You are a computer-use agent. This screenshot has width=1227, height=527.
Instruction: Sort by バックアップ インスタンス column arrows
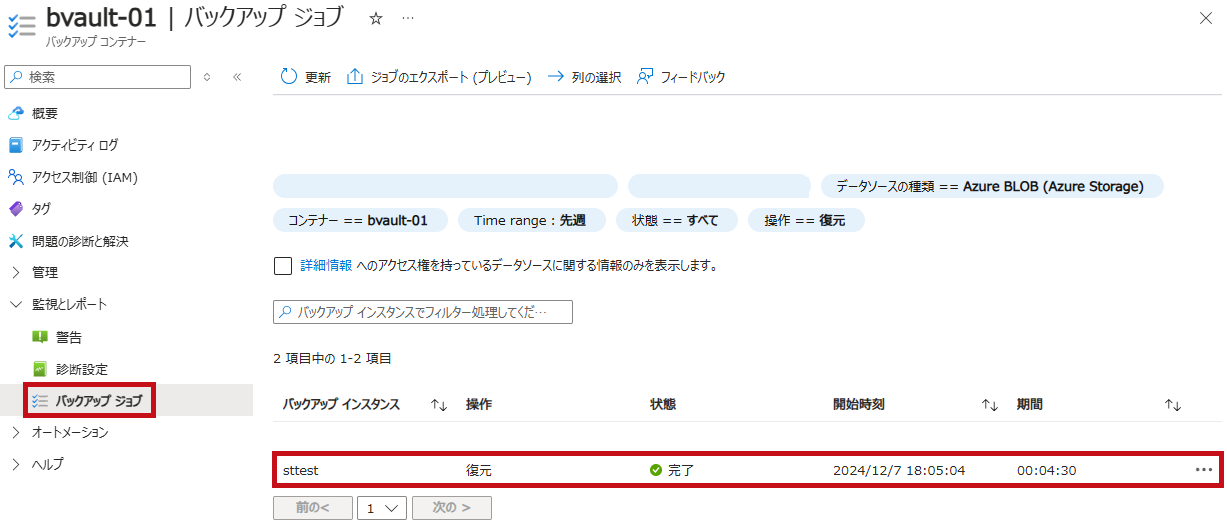pyautogui.click(x=438, y=404)
